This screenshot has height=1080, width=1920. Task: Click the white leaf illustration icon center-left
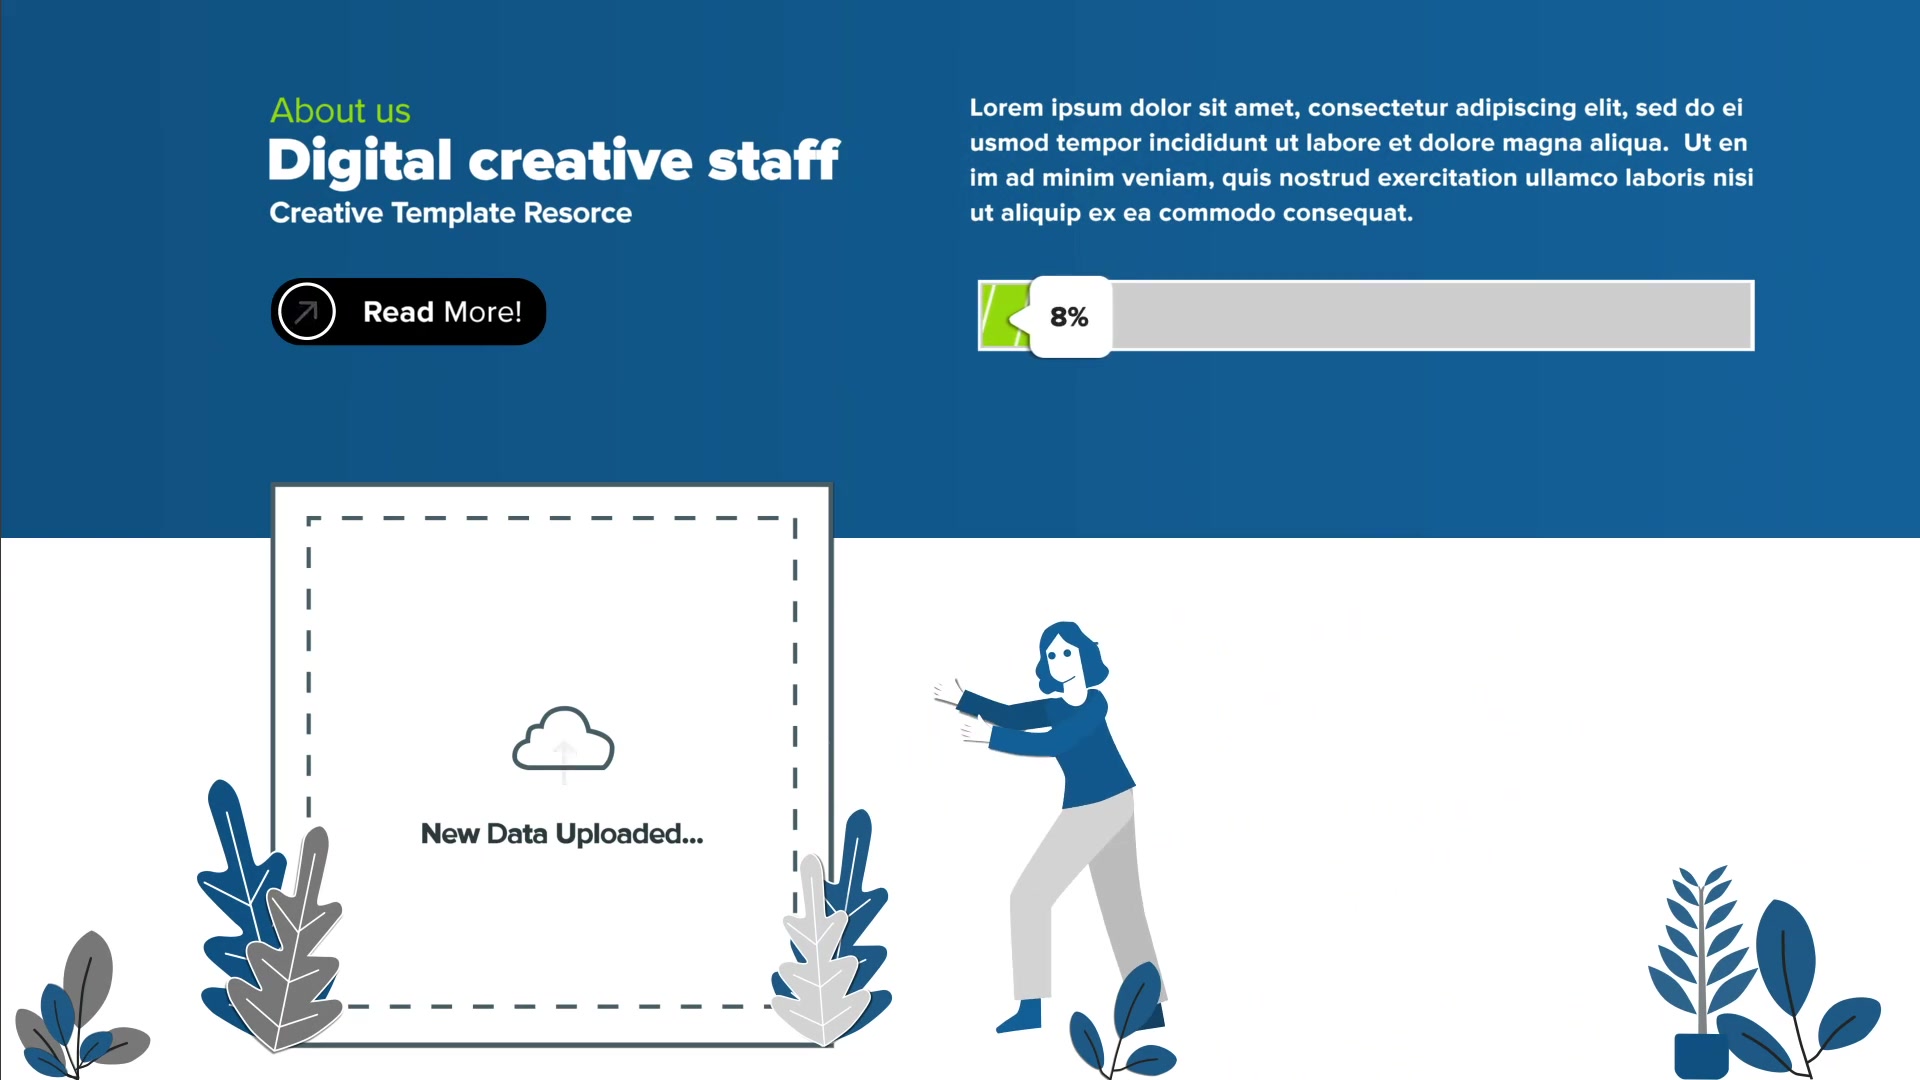[818, 949]
